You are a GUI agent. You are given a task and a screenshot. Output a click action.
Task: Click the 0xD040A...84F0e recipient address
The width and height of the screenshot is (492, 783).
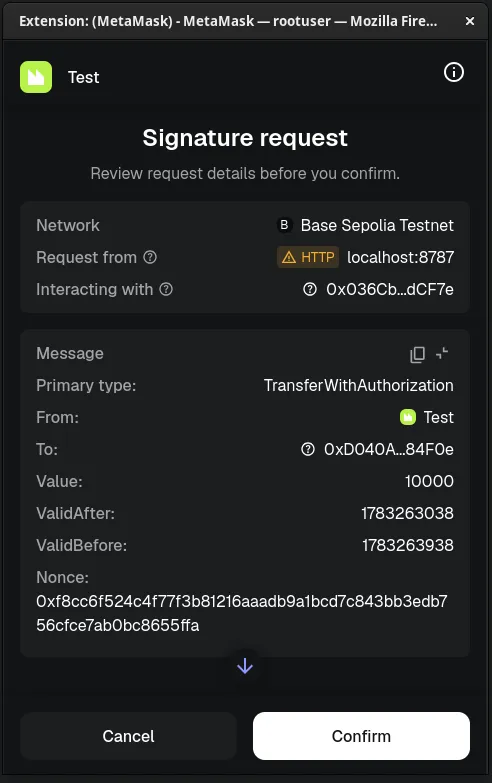click(x=389, y=449)
